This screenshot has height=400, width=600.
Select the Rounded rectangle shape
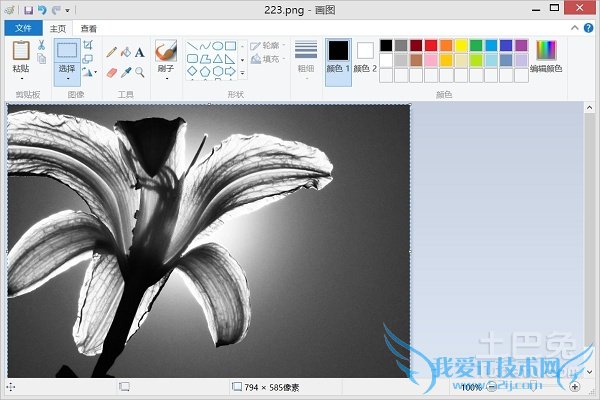[x=192, y=59]
